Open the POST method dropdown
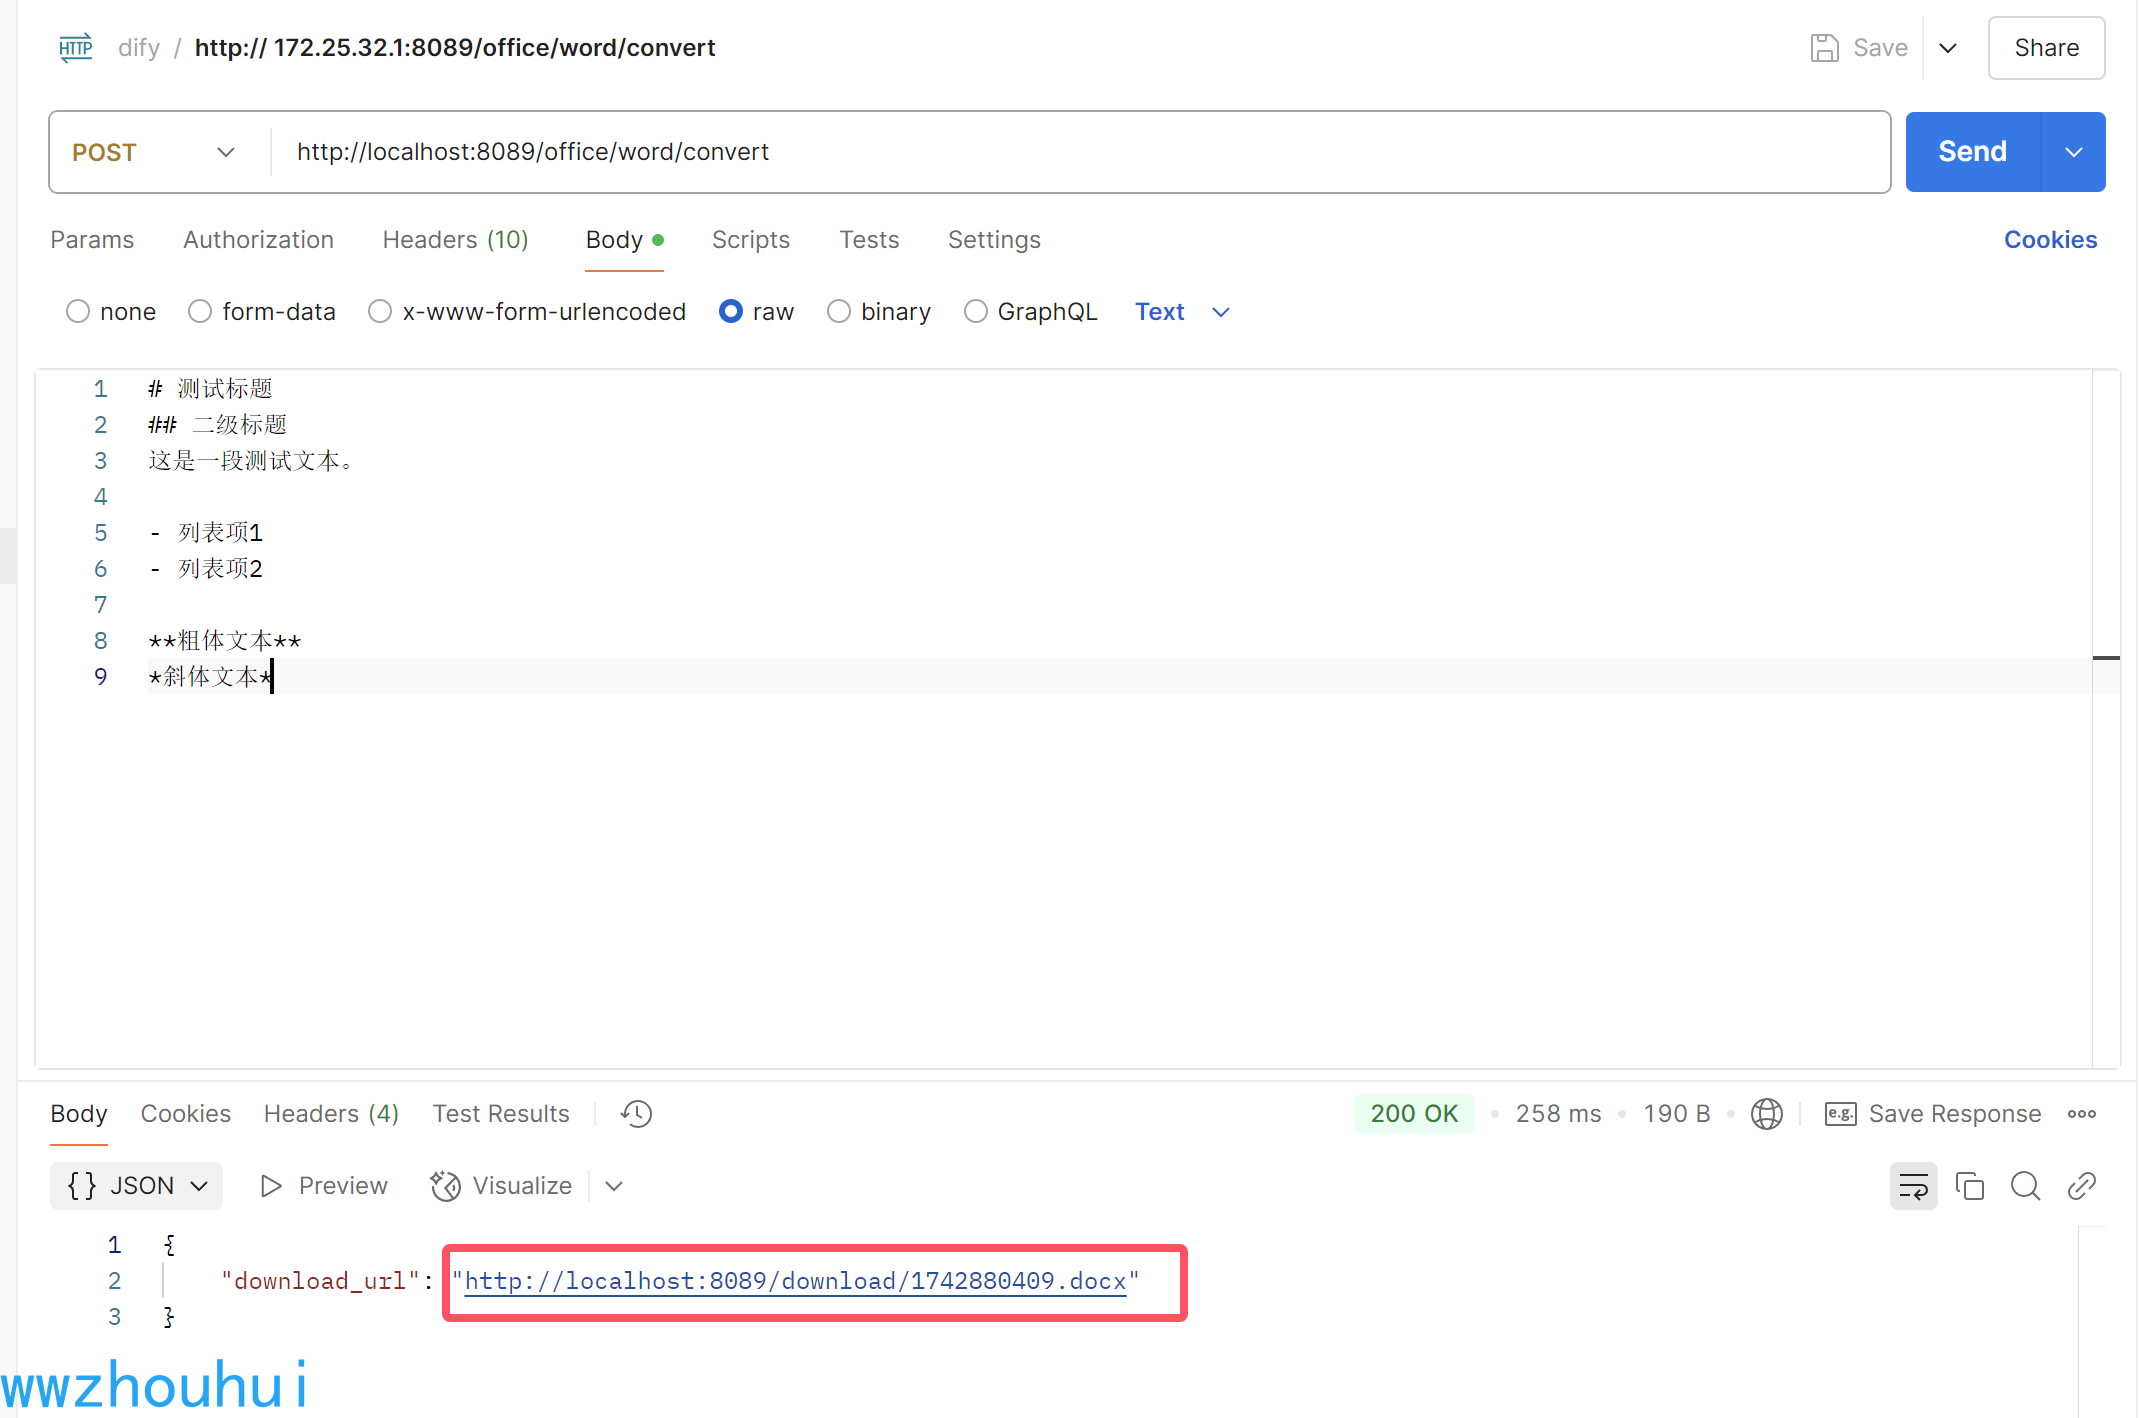2152x1418 pixels. point(155,152)
